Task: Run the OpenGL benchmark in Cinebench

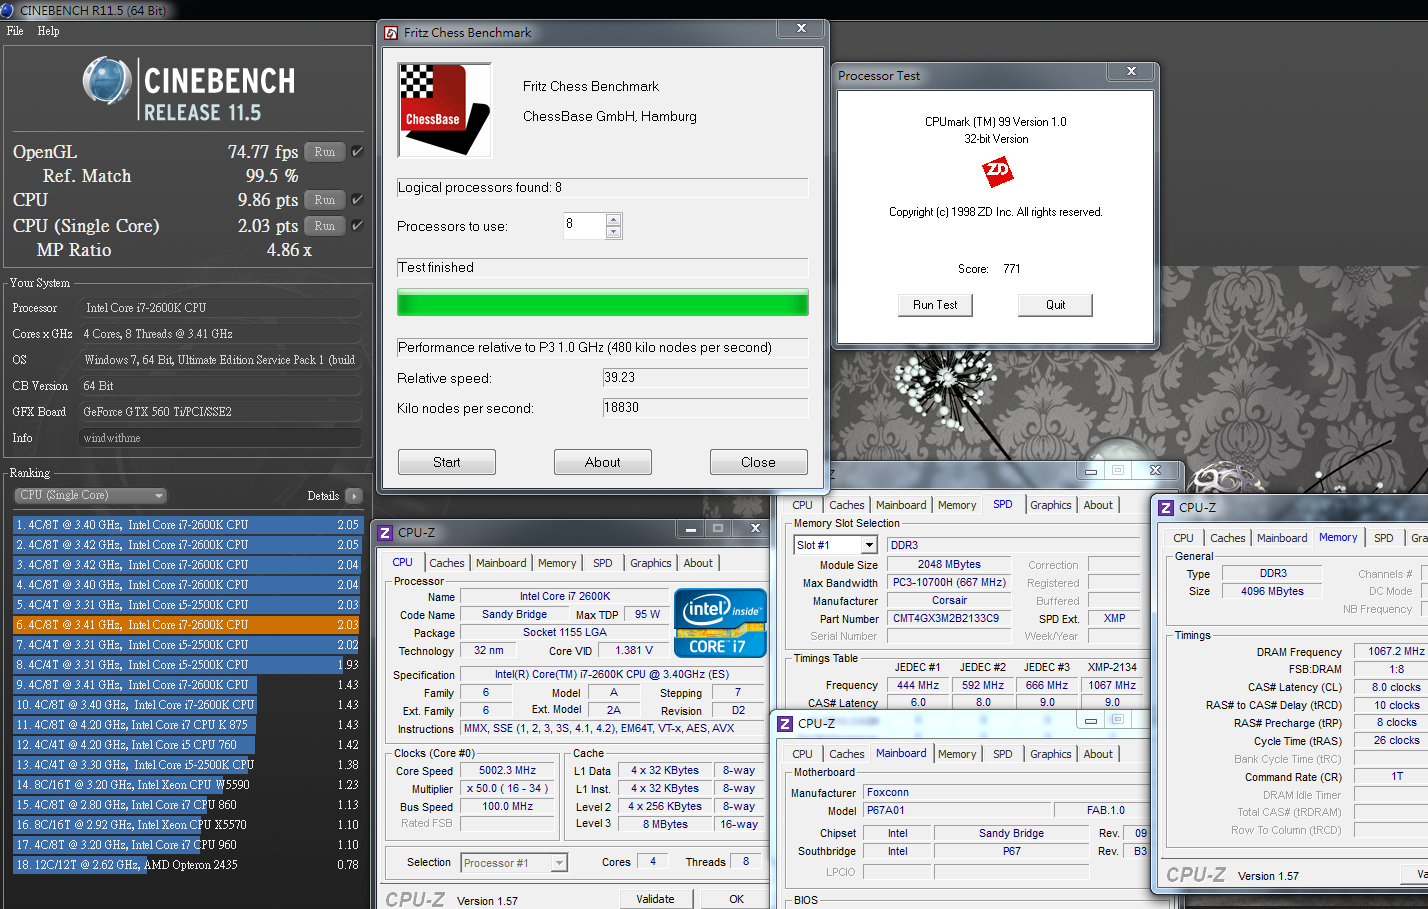Action: click(325, 152)
